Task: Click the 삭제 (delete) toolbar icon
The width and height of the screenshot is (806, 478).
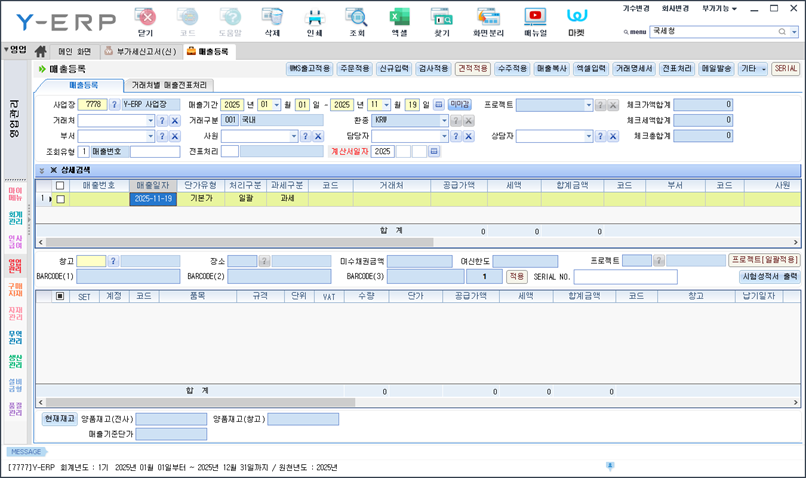Action: (x=271, y=21)
